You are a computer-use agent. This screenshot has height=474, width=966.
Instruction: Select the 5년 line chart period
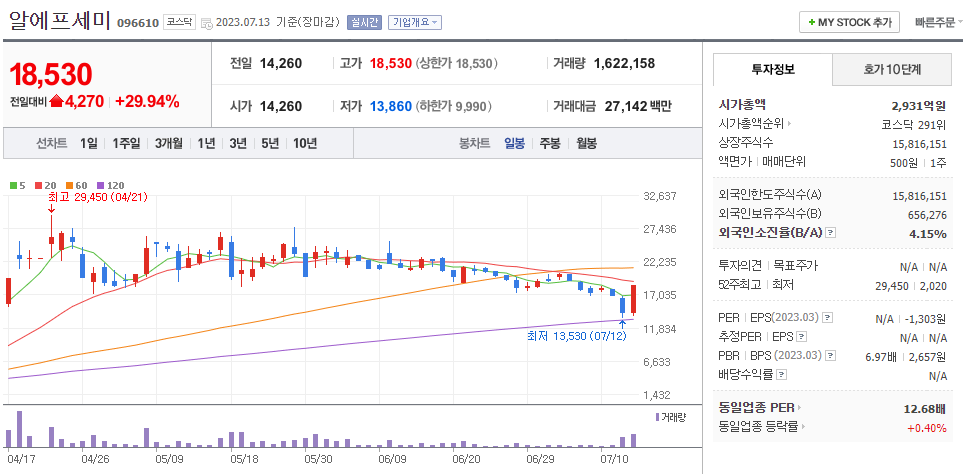click(x=270, y=144)
